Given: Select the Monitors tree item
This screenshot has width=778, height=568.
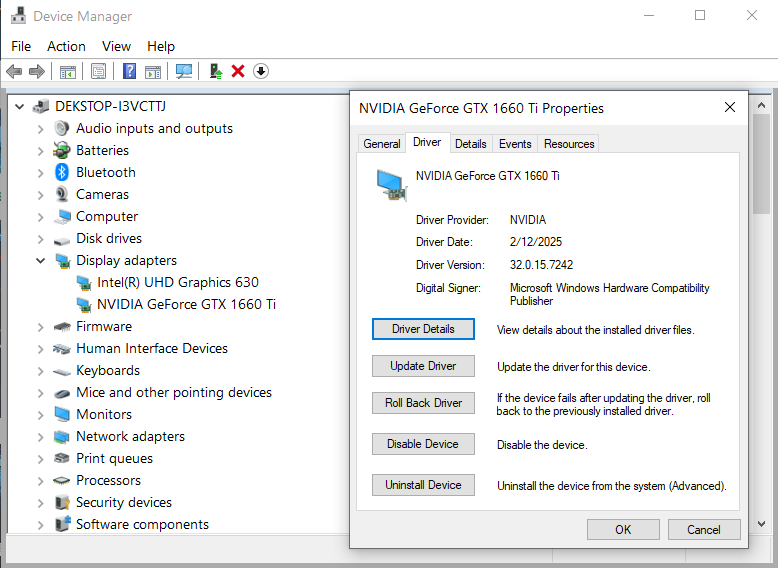Looking at the screenshot, I should tap(104, 414).
